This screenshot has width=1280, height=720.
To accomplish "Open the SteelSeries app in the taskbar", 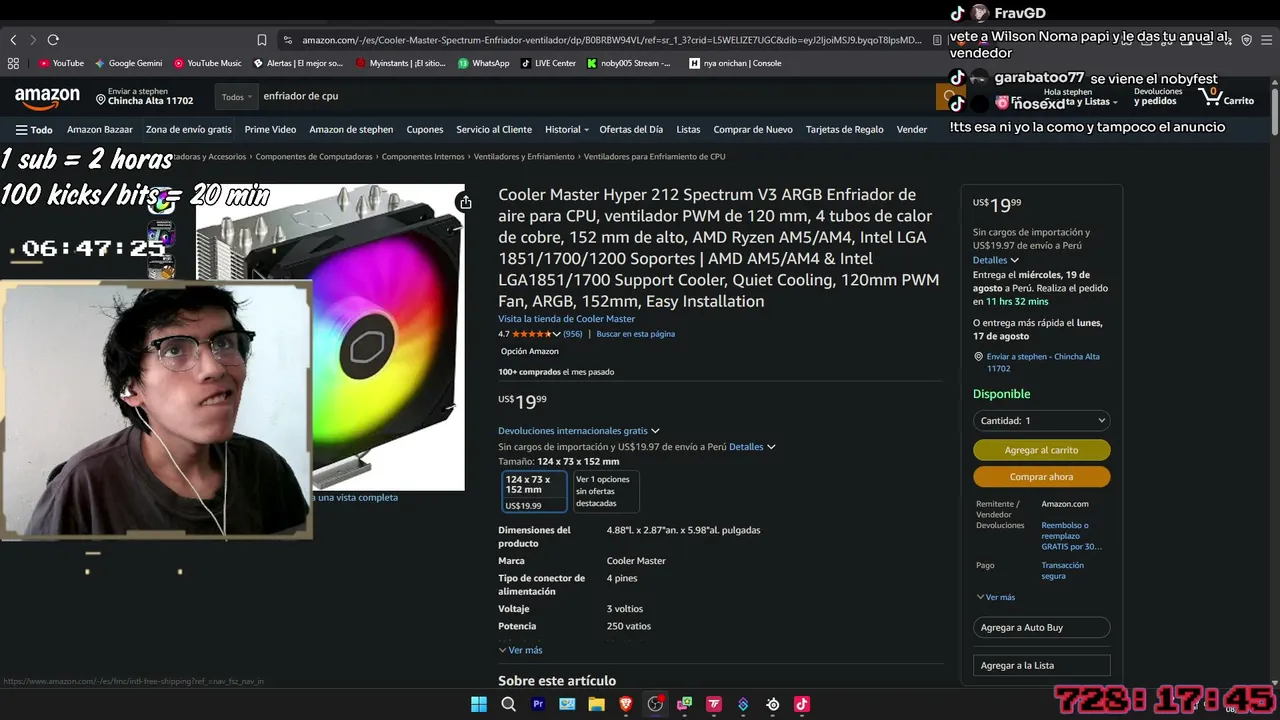I will (x=772, y=704).
